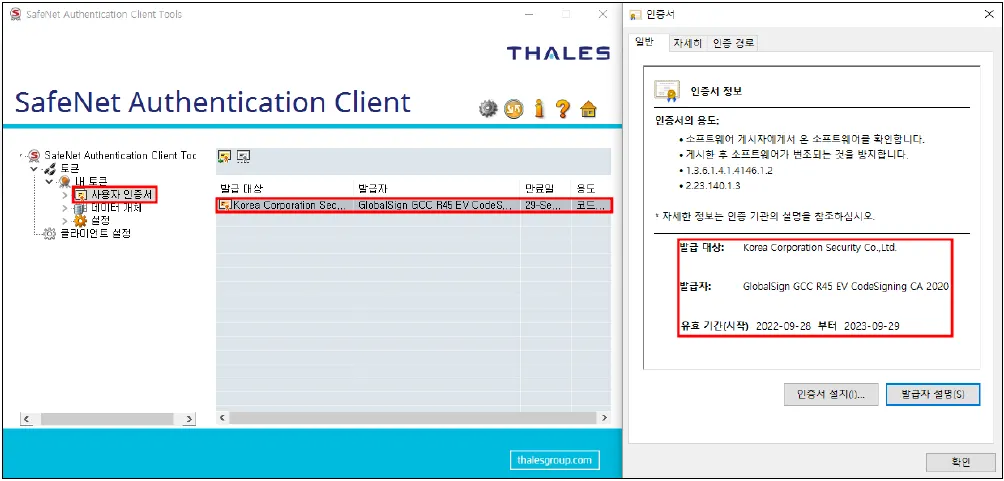
Task: Click certificate list scroll right arrow
Action: click(x=604, y=418)
